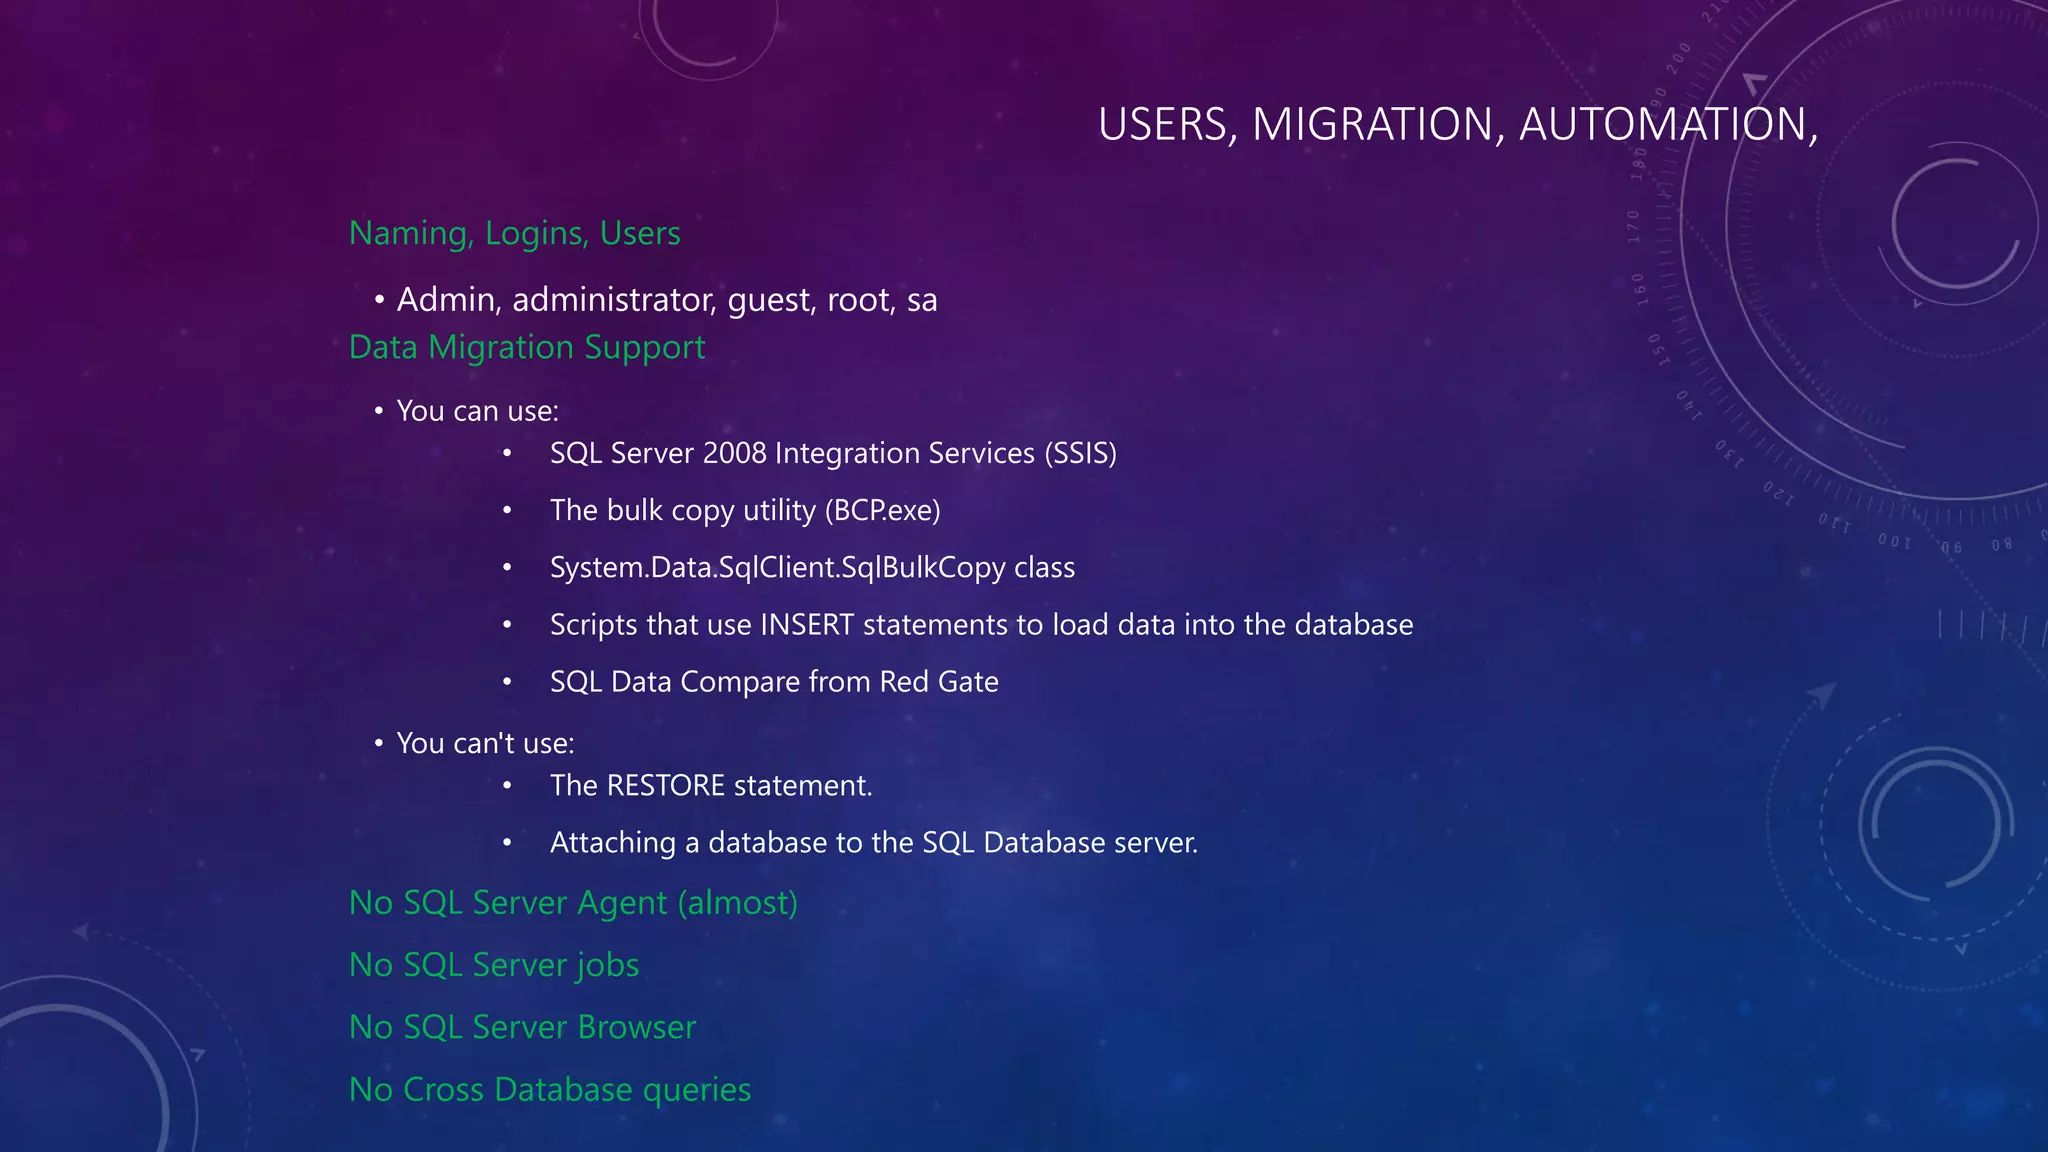The image size is (2048, 1152).
Task: Click 'SQL Data Compare from Red Gate'
Action: 774,682
